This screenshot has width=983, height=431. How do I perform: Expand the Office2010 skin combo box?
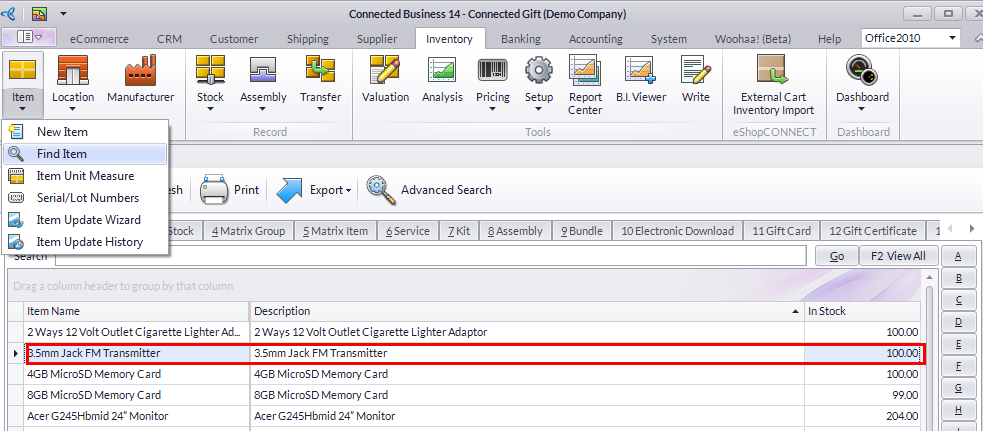click(x=953, y=38)
